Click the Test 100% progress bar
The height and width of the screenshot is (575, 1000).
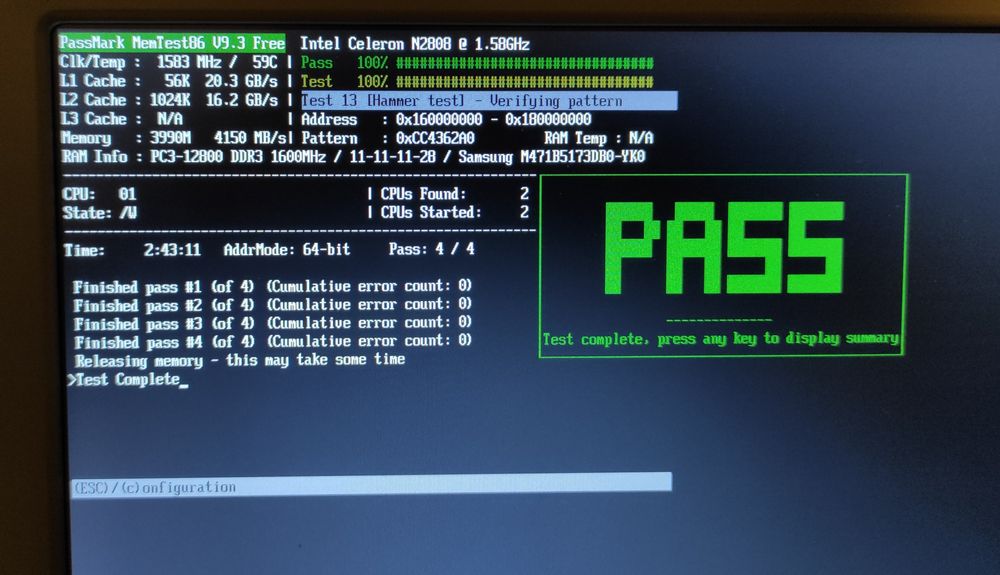coord(477,82)
